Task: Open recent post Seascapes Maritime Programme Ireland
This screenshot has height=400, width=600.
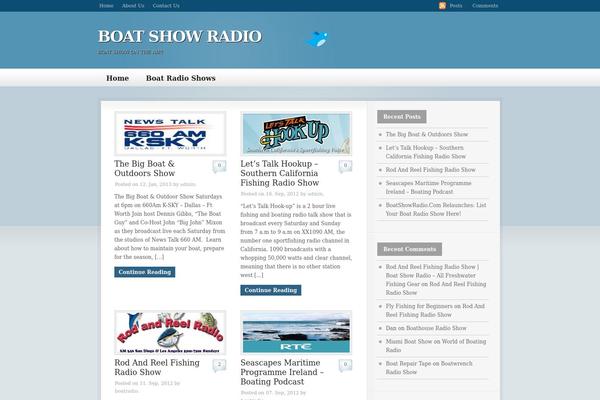Action: click(x=429, y=187)
